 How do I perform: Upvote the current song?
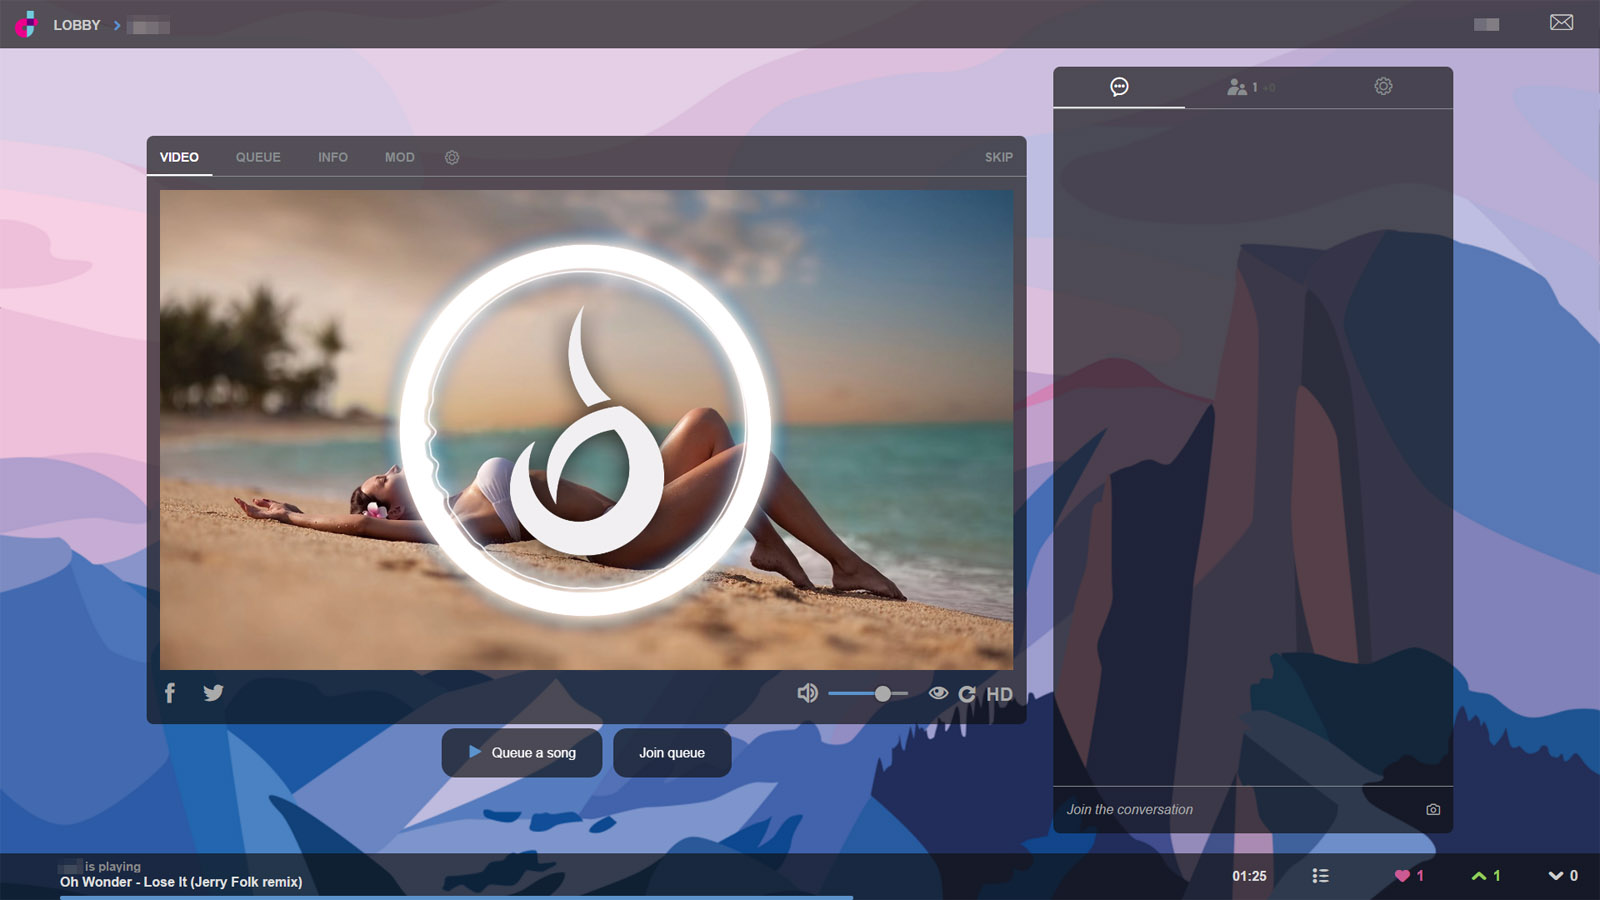[1486, 876]
